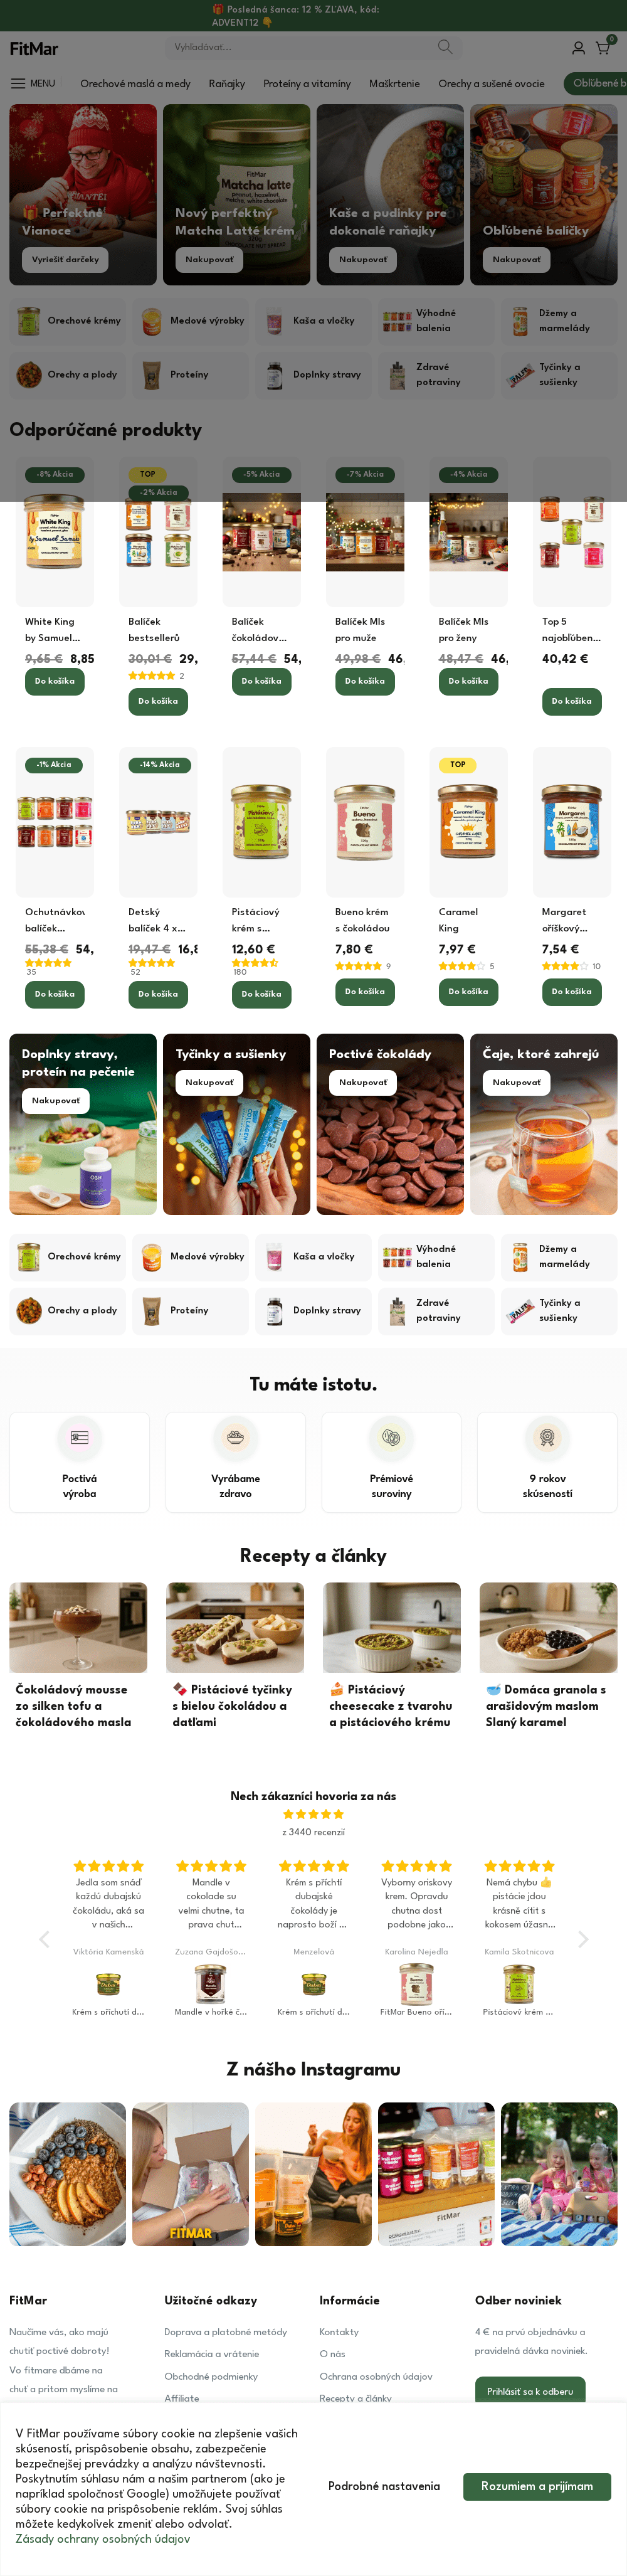The image size is (627, 2576).
Task: Click the 9 rokov skúseností icon card
Action: (547, 1461)
